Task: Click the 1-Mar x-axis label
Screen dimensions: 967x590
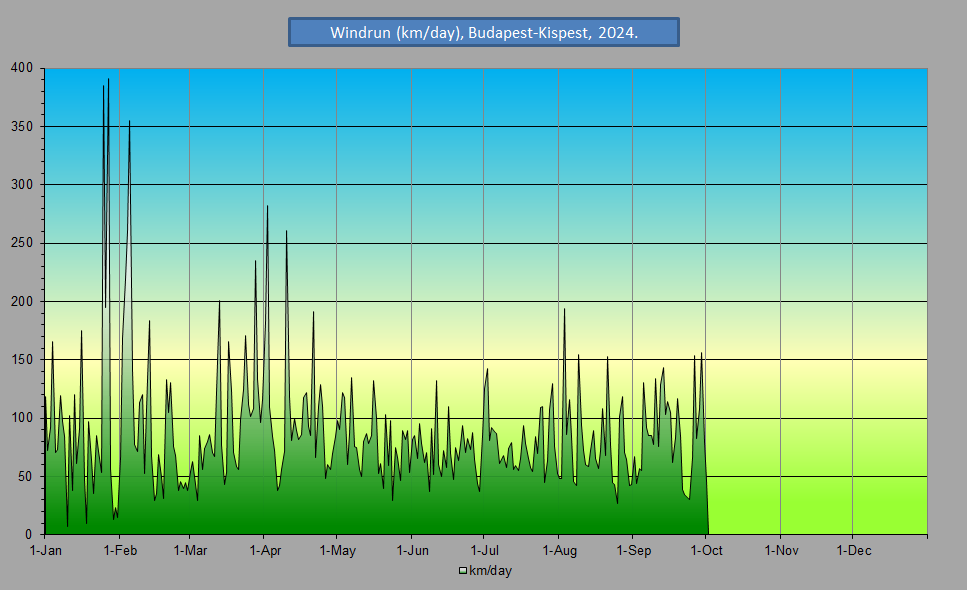Action: tap(190, 551)
